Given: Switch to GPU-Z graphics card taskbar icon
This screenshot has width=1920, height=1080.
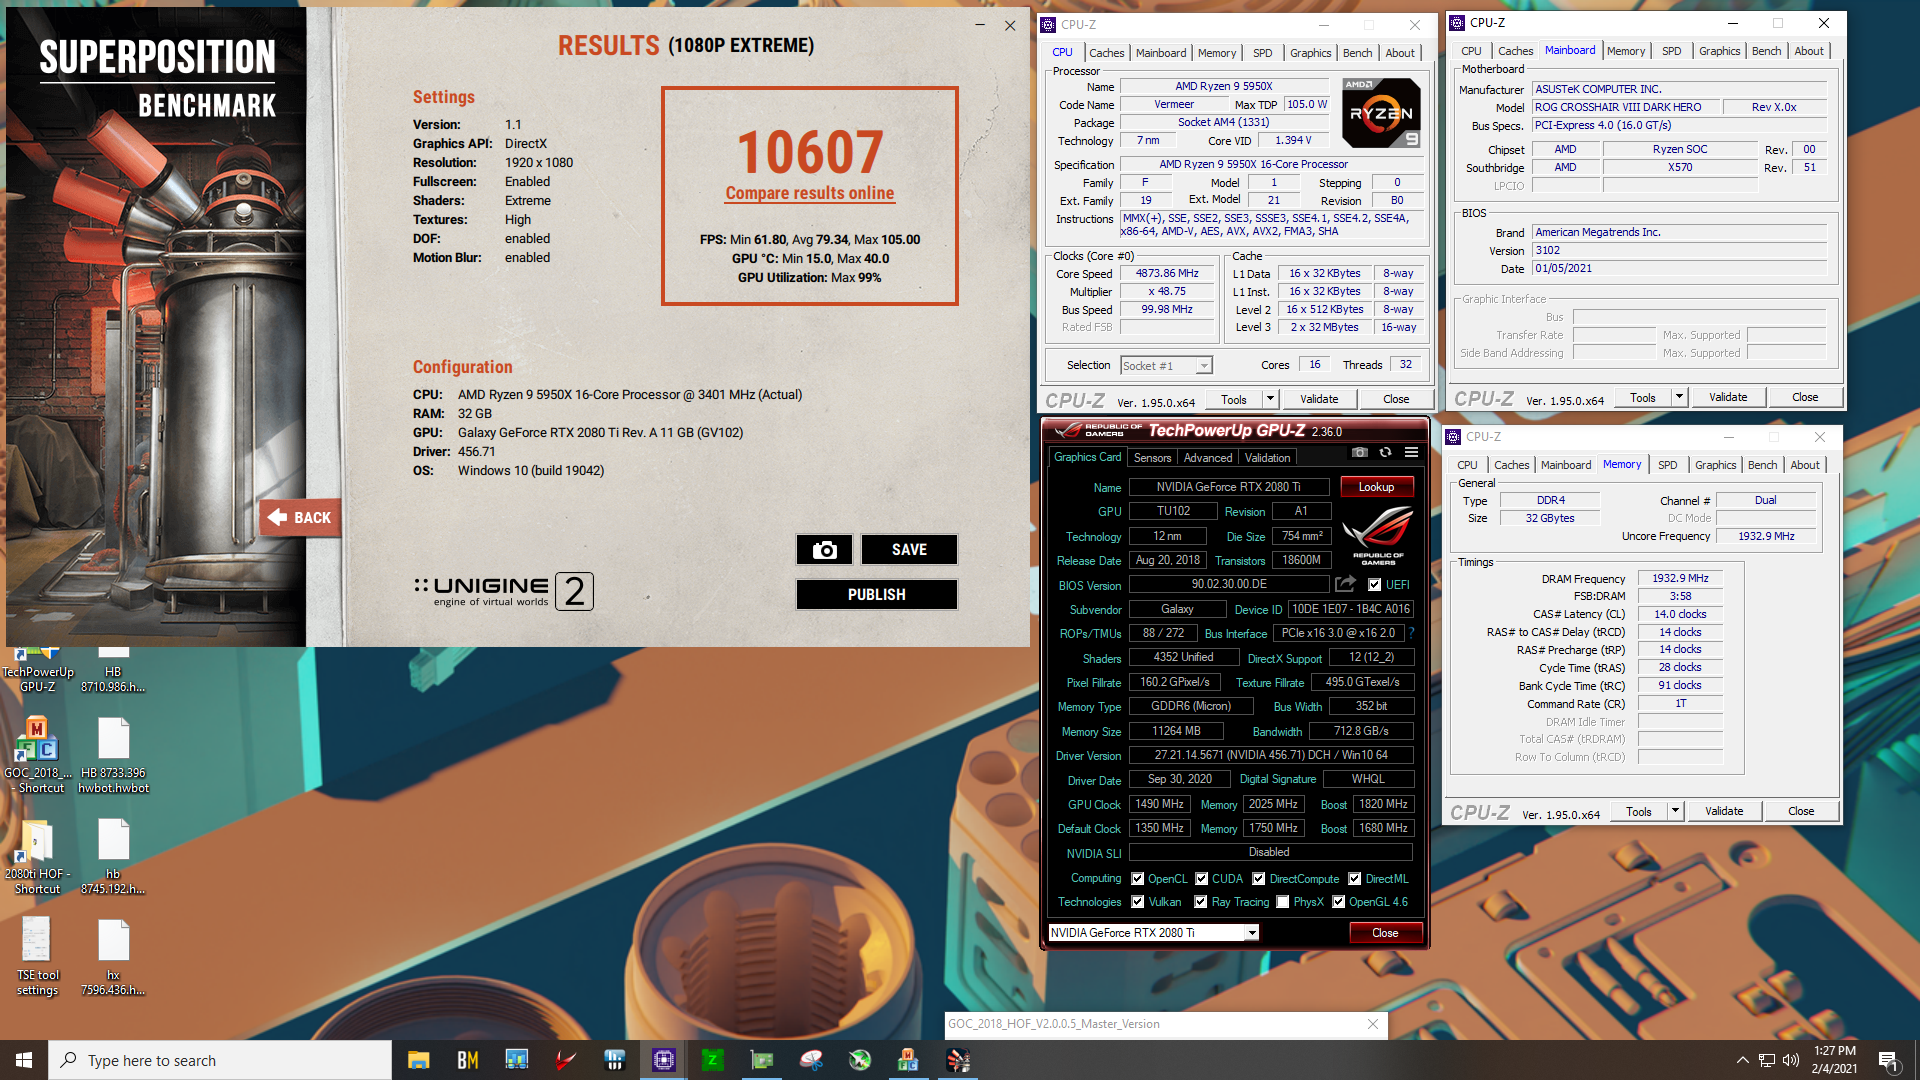Looking at the screenshot, I should coord(762,1060).
